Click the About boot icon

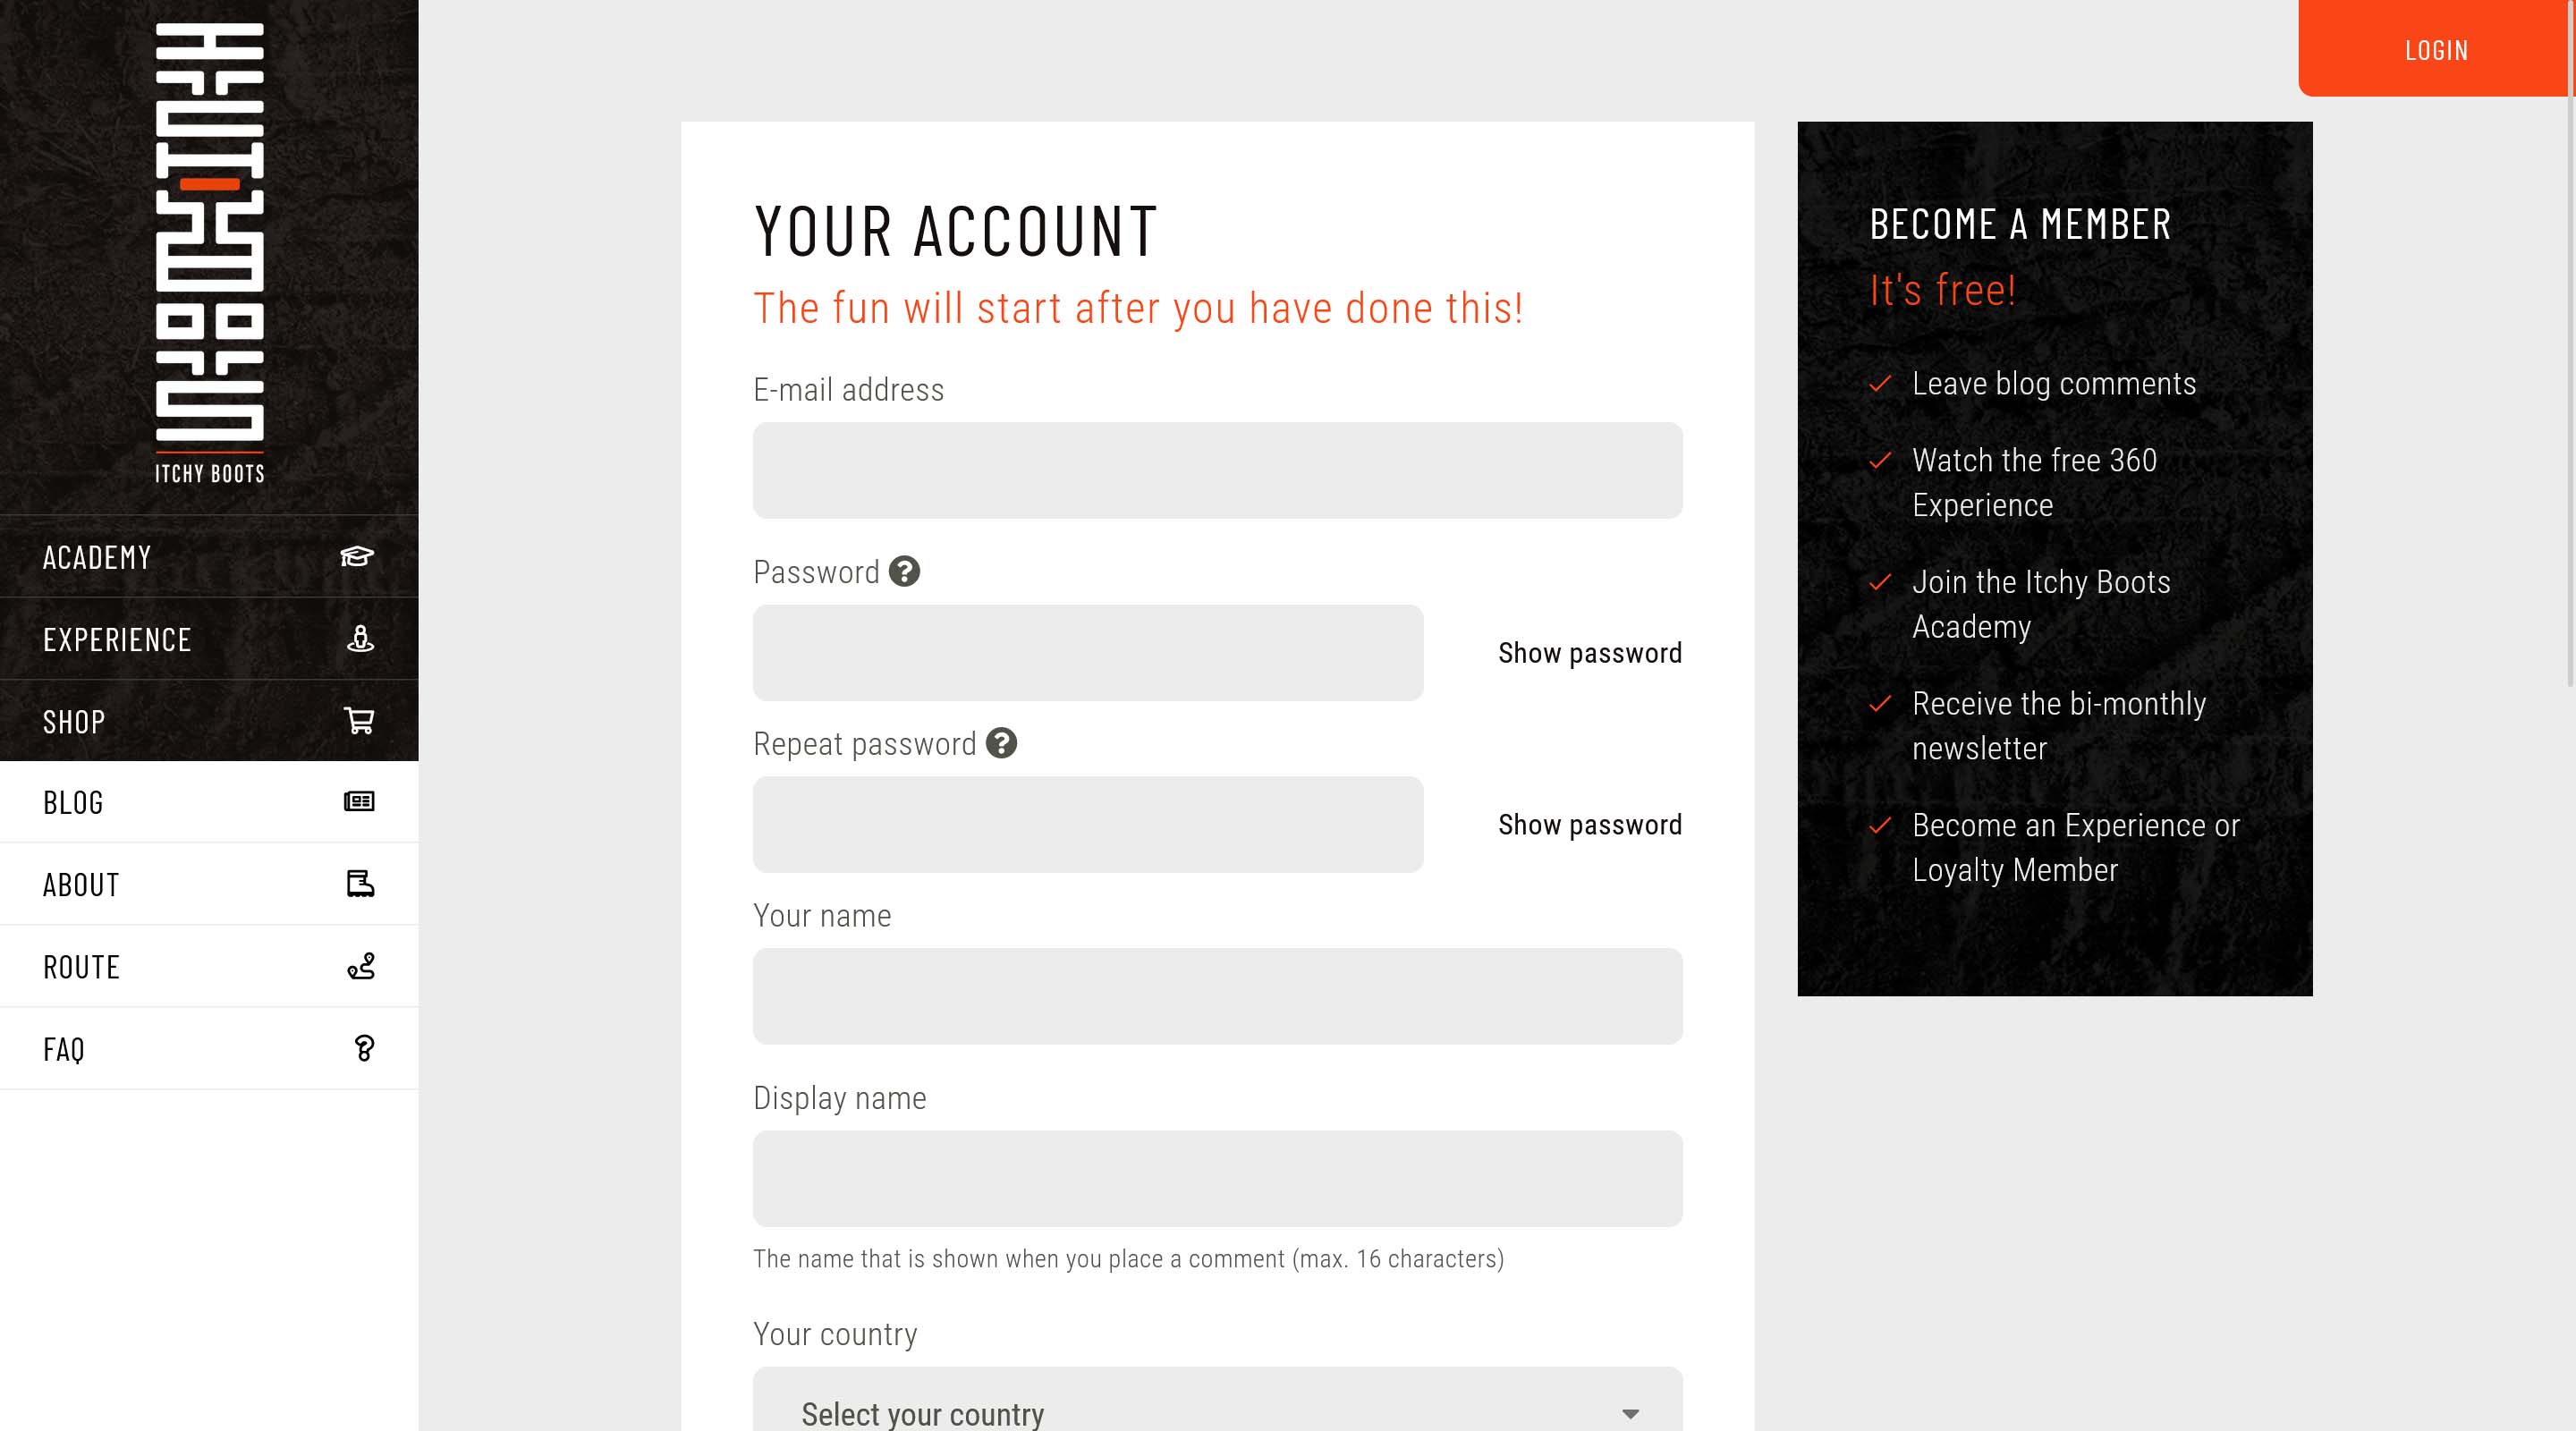tap(360, 884)
